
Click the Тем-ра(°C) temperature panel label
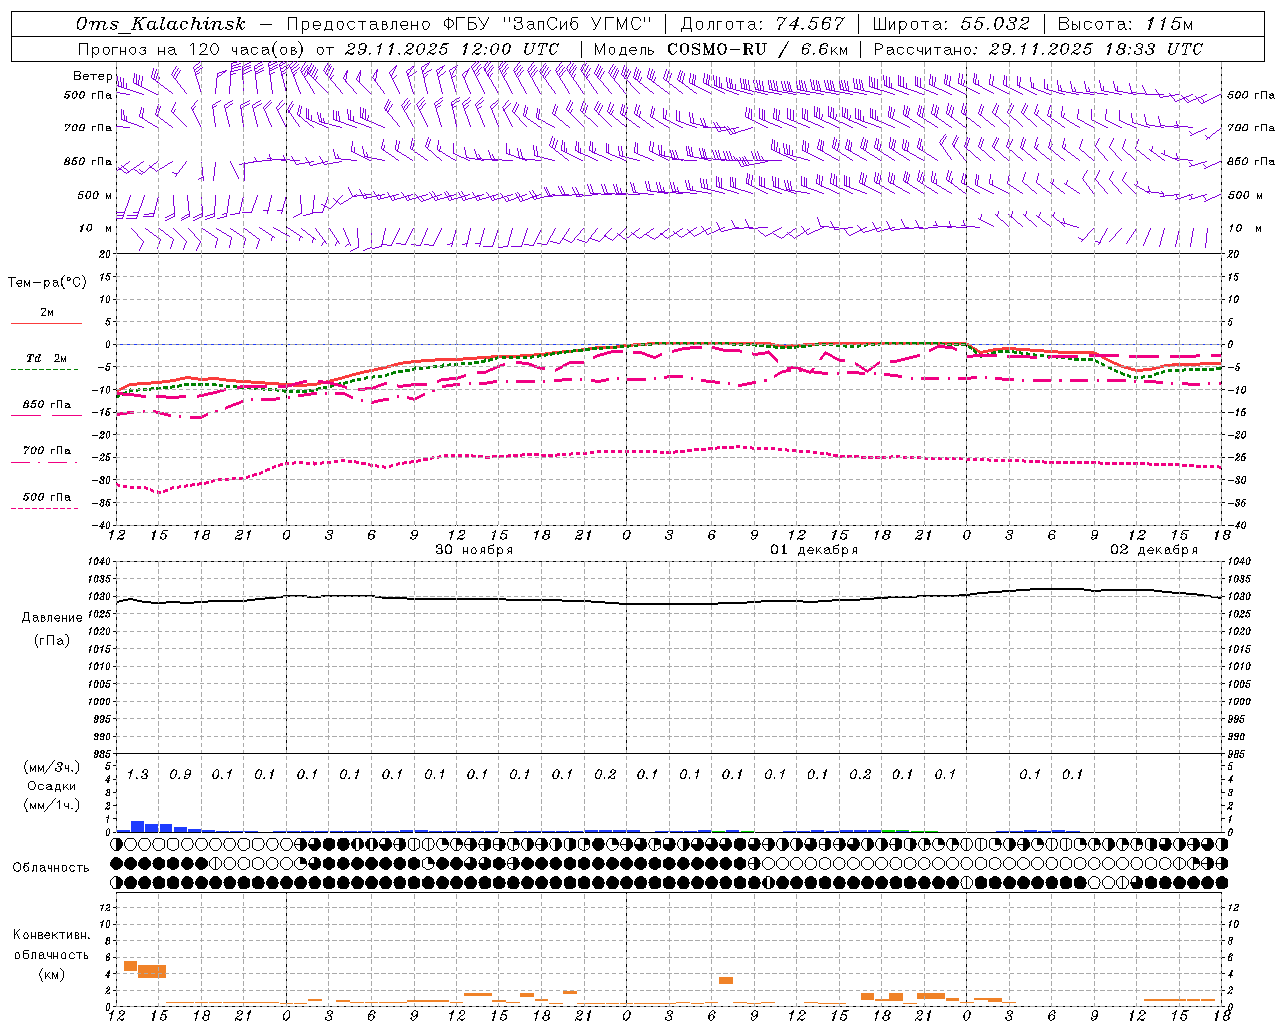click(47, 283)
